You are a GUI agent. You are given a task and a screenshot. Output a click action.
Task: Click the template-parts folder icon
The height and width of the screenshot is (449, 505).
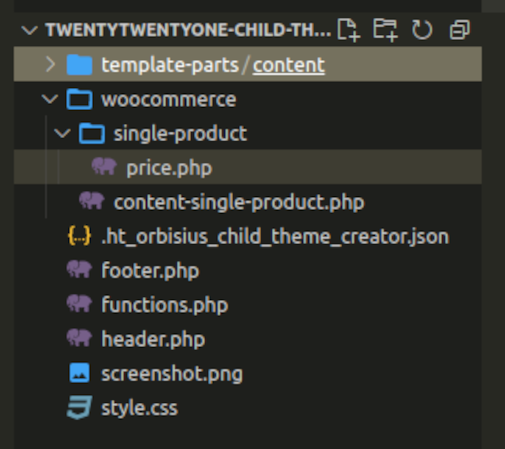coord(79,65)
